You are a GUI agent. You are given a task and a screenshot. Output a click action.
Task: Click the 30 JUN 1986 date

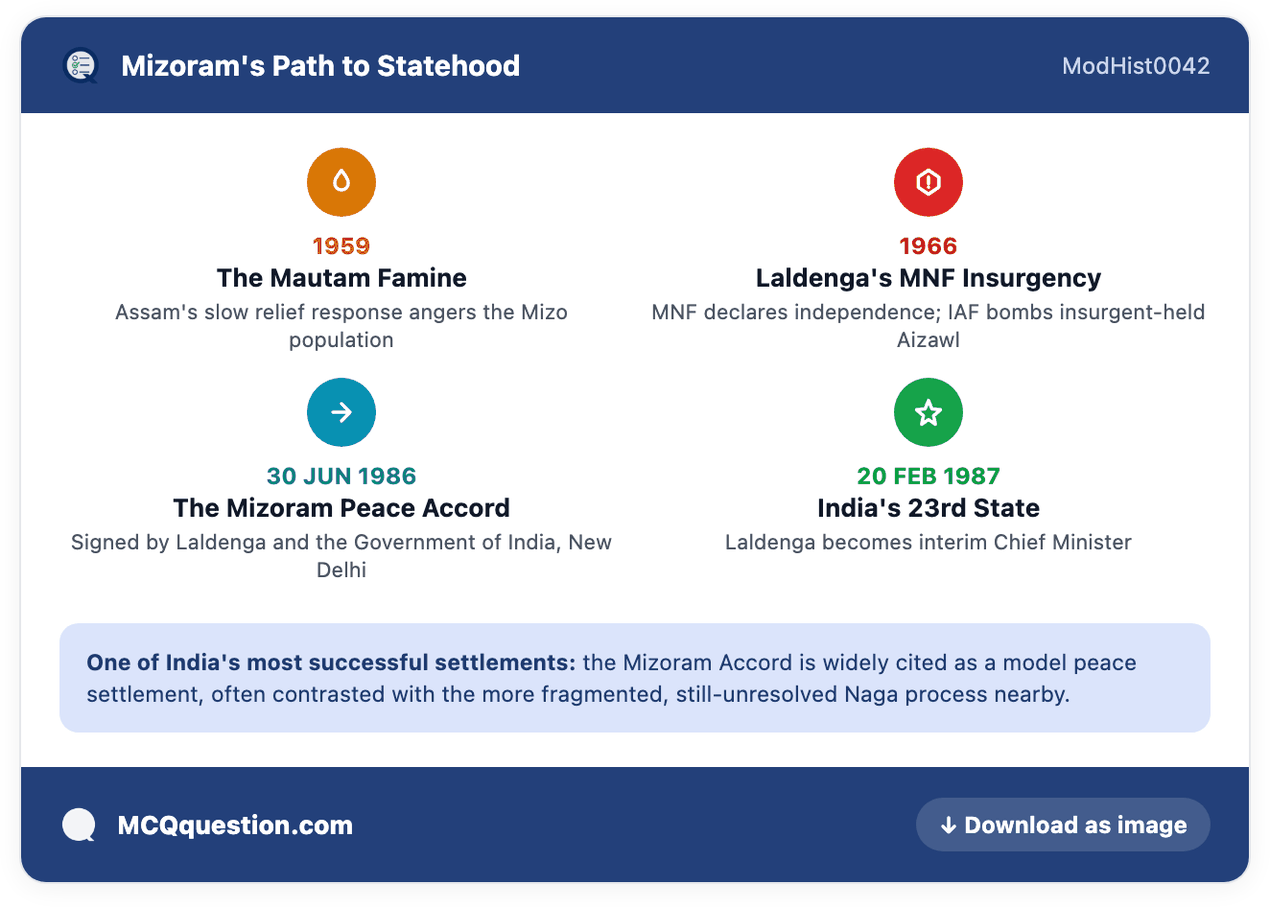[x=341, y=476]
